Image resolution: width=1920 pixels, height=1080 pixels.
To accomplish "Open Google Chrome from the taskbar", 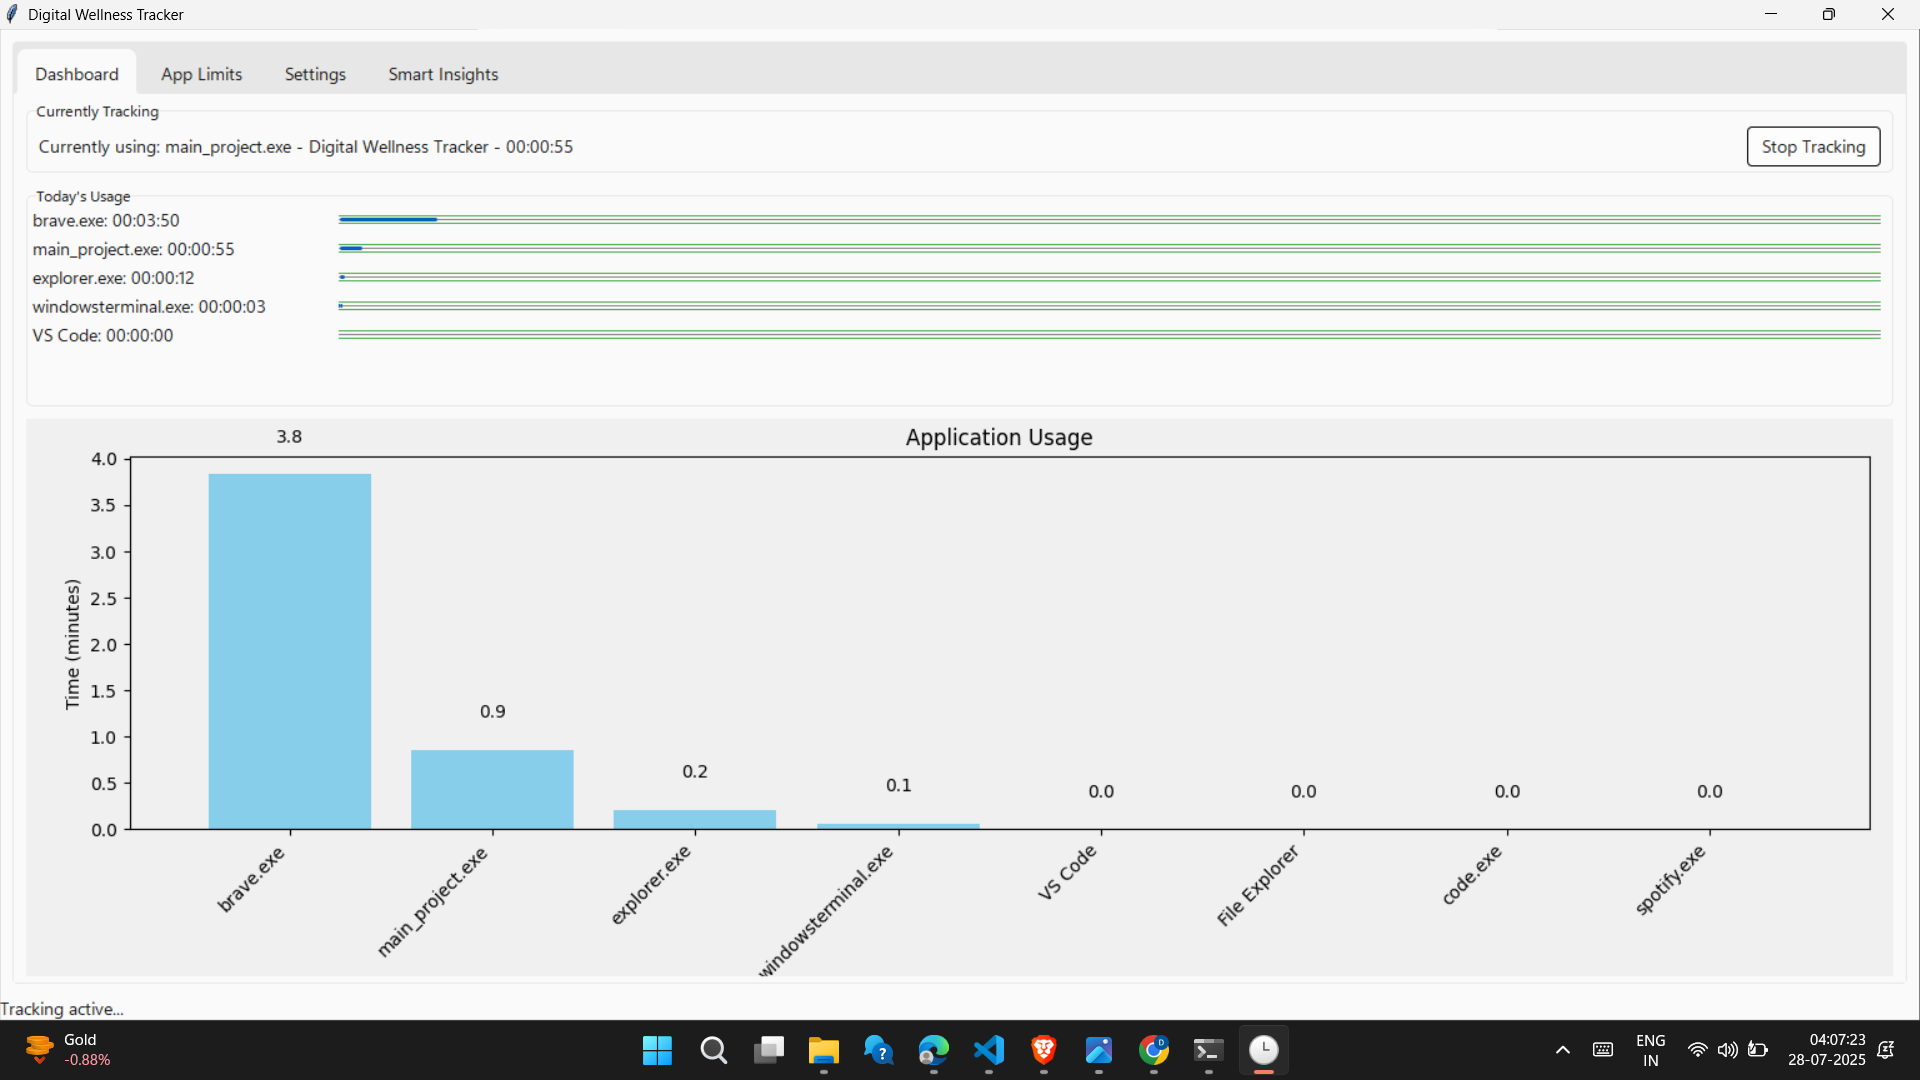I will tap(1154, 1050).
